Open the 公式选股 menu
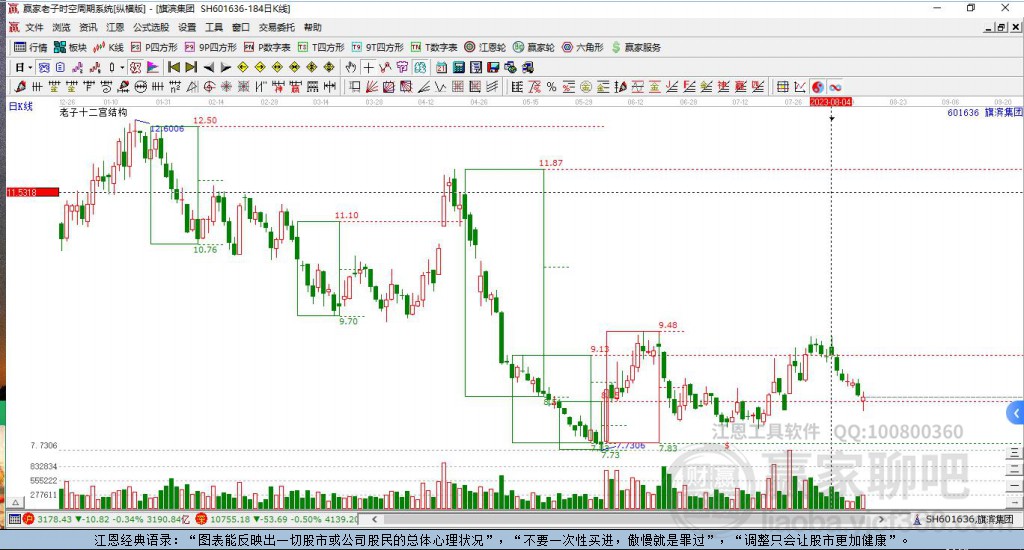Image resolution: width=1024 pixels, height=550 pixels. click(151, 27)
